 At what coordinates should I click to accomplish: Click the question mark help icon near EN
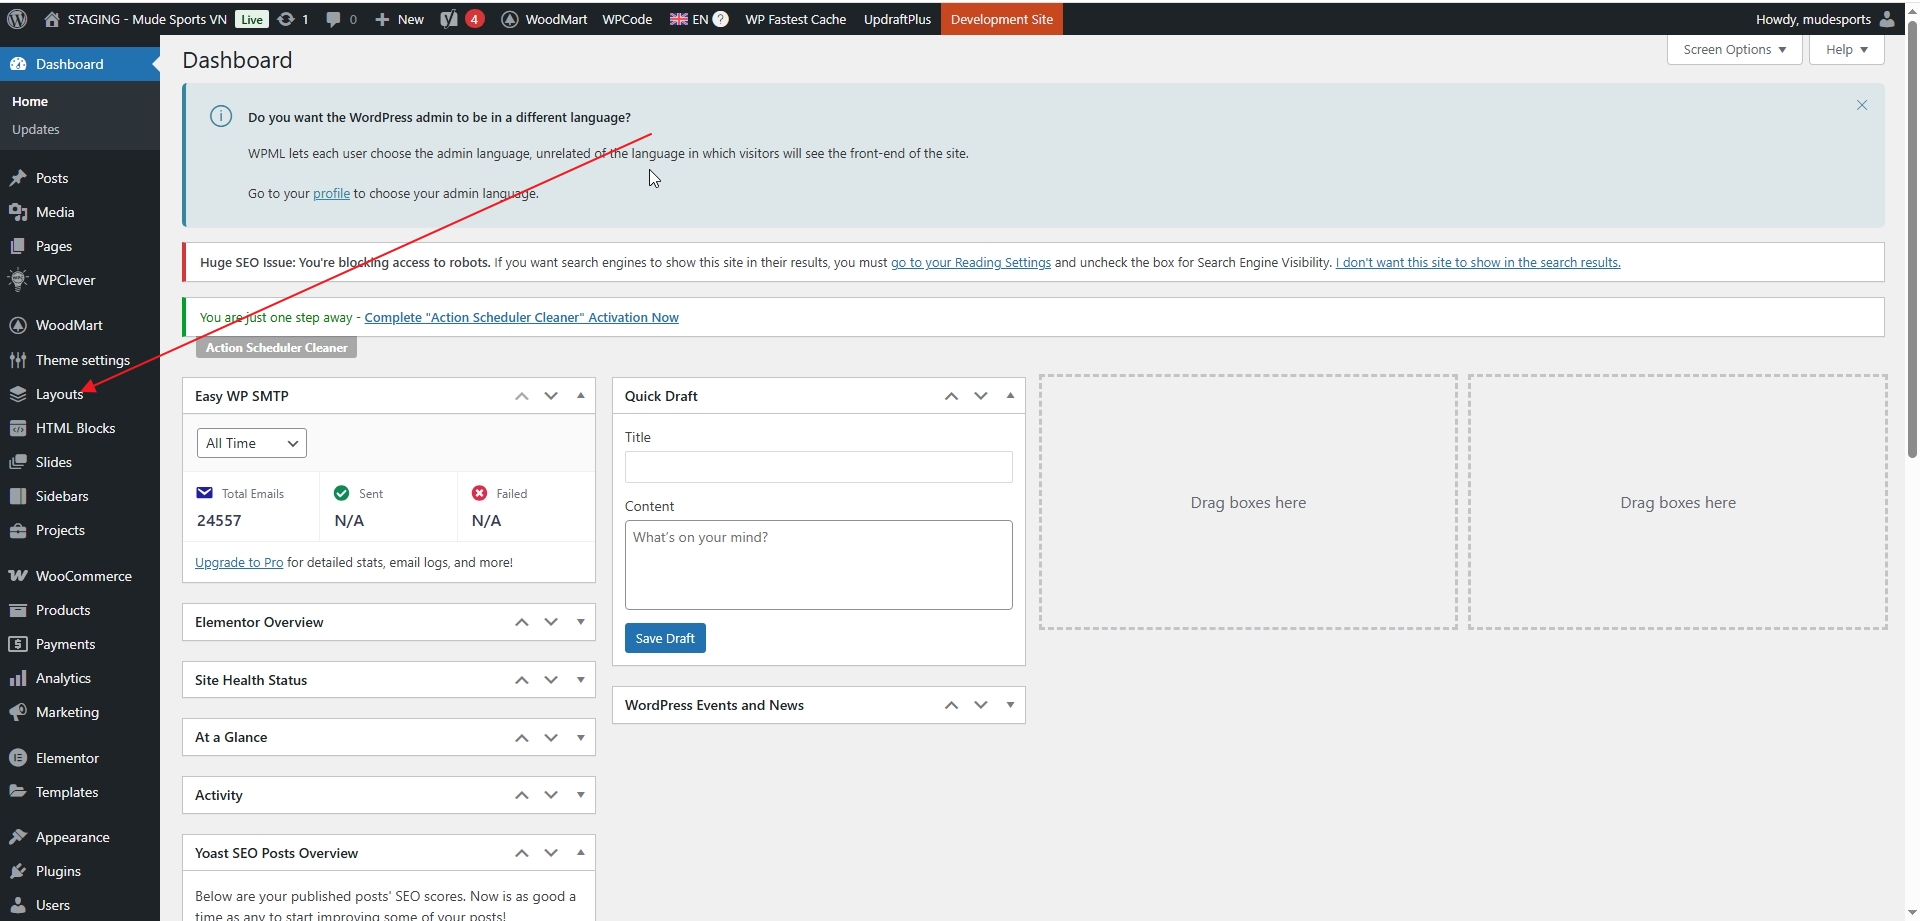[720, 19]
